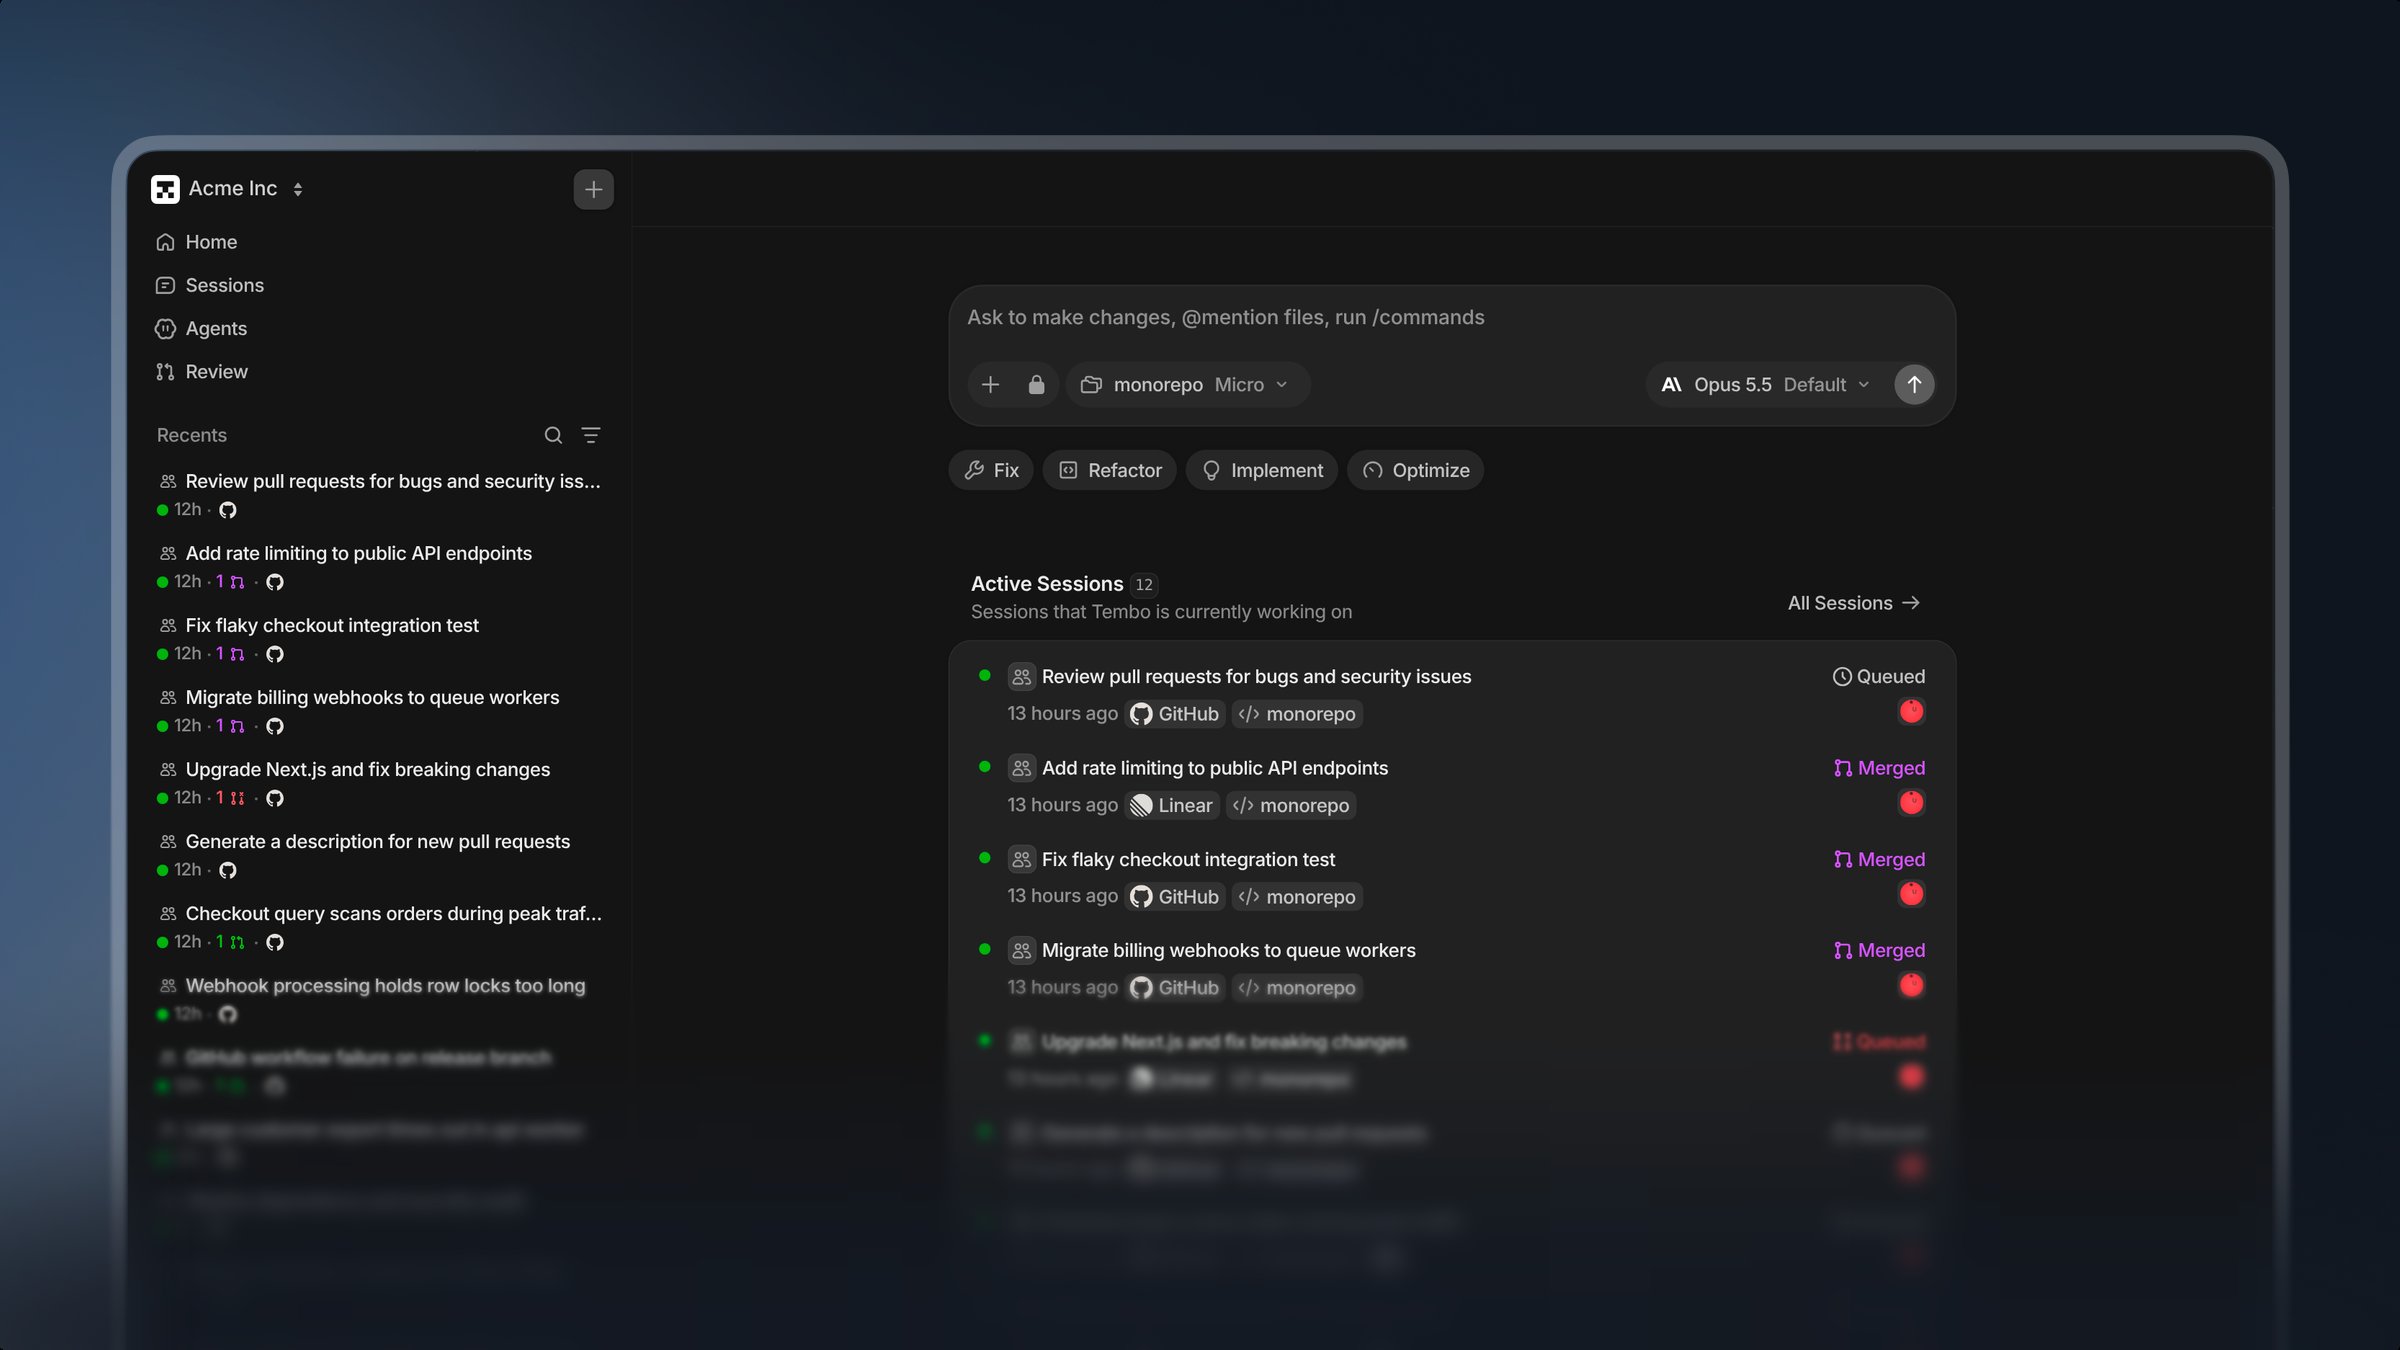This screenshot has width=2400, height=1350.
Task: Open recent 'Add rate limiting to public API' item
Action: coord(380,566)
